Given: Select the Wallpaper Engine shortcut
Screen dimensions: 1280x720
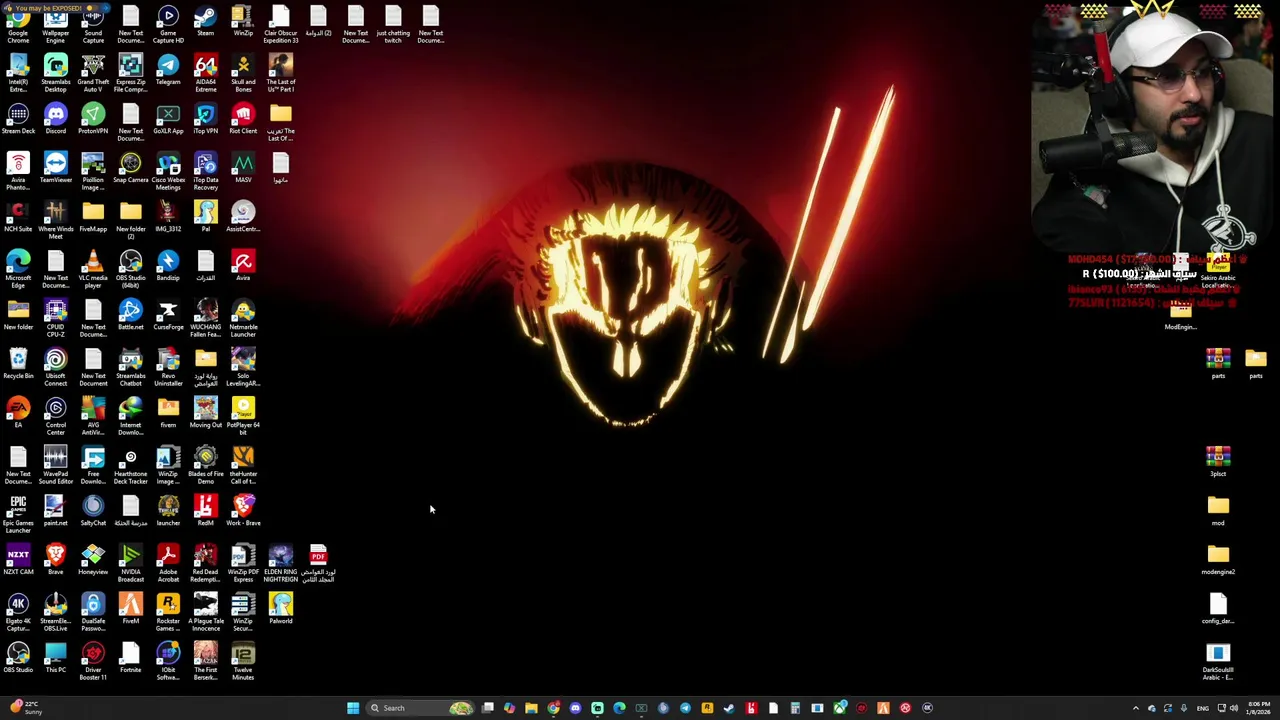Looking at the screenshot, I should 55,24.
